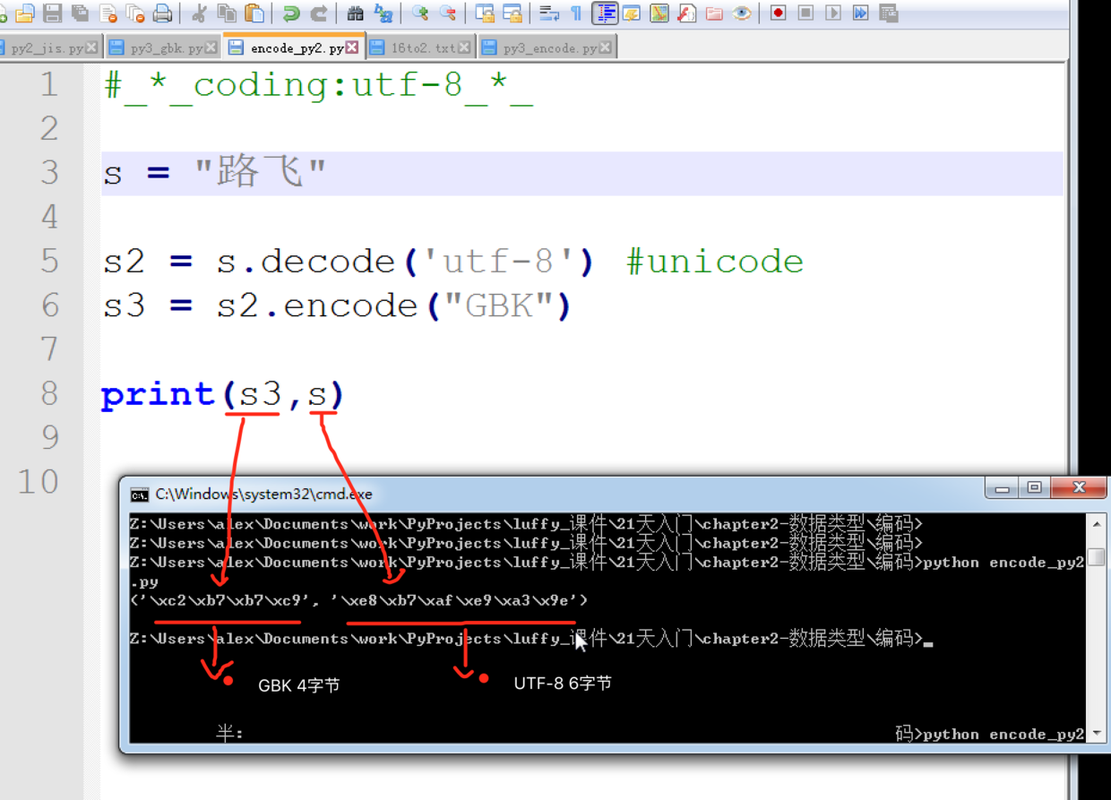Undo the last edit with the Undo arrow
The width and height of the screenshot is (1111, 800).
click(291, 13)
